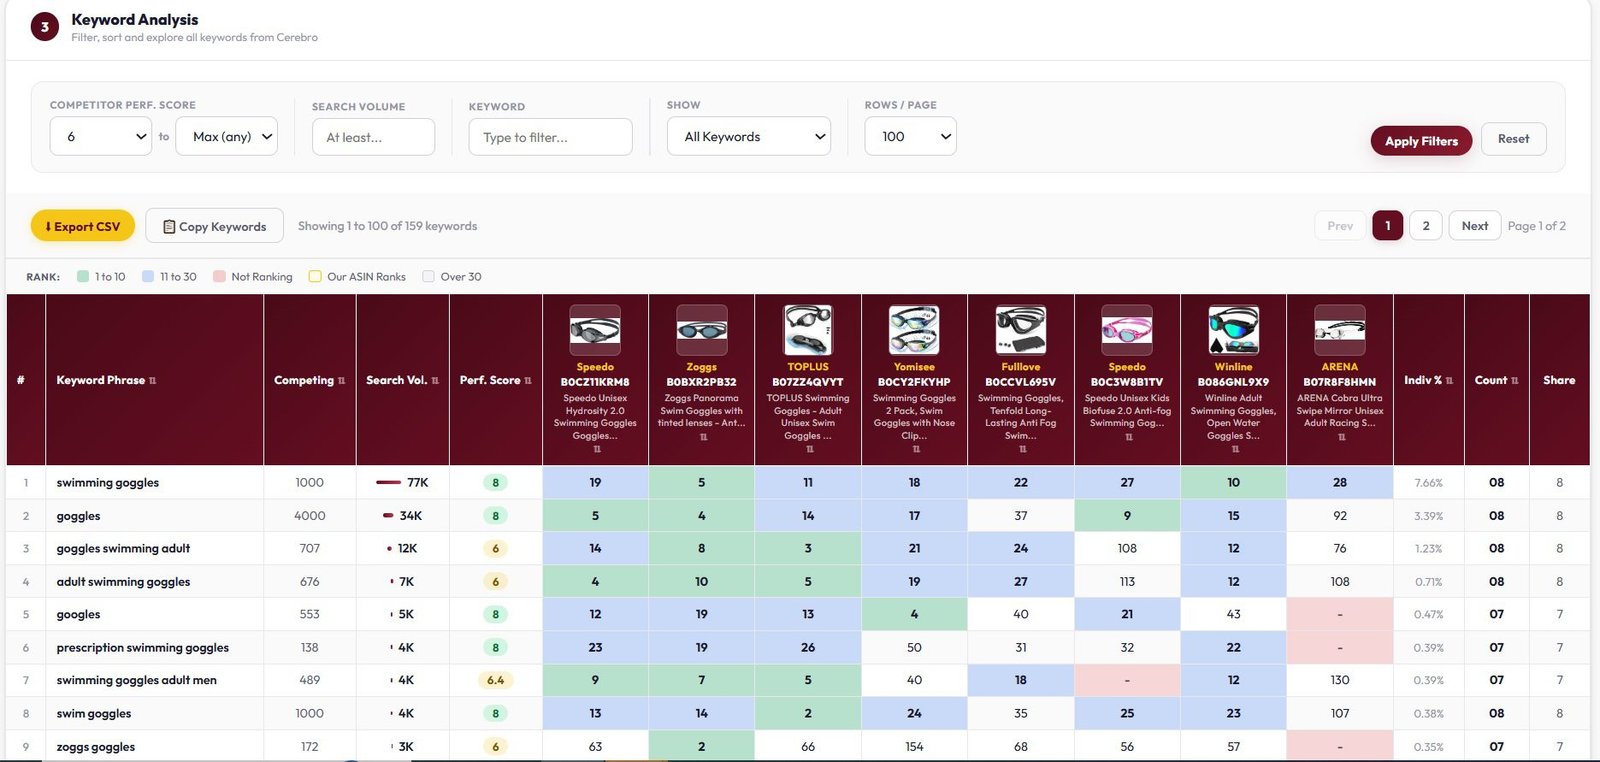
Task: Toggle the 'Not Ranking' legend
Action: pyautogui.click(x=253, y=277)
